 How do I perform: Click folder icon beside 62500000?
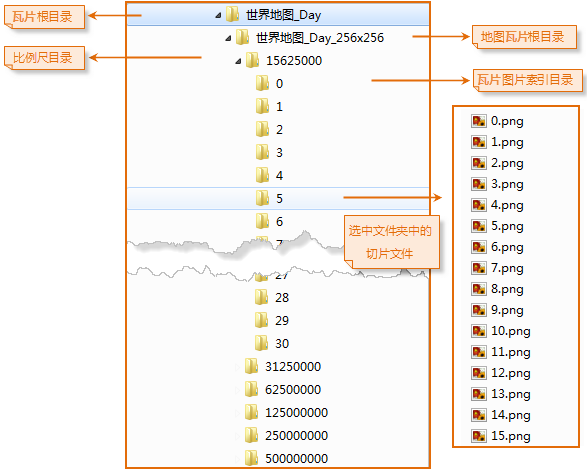click(x=251, y=389)
